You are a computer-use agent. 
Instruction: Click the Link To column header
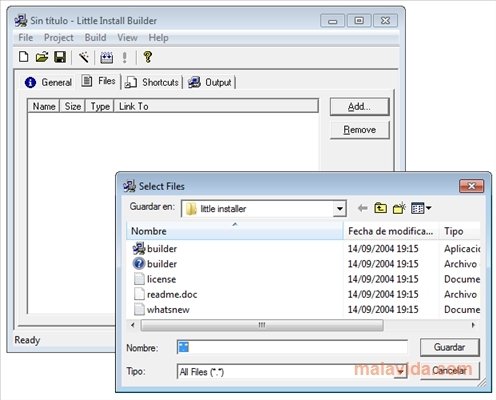point(216,106)
